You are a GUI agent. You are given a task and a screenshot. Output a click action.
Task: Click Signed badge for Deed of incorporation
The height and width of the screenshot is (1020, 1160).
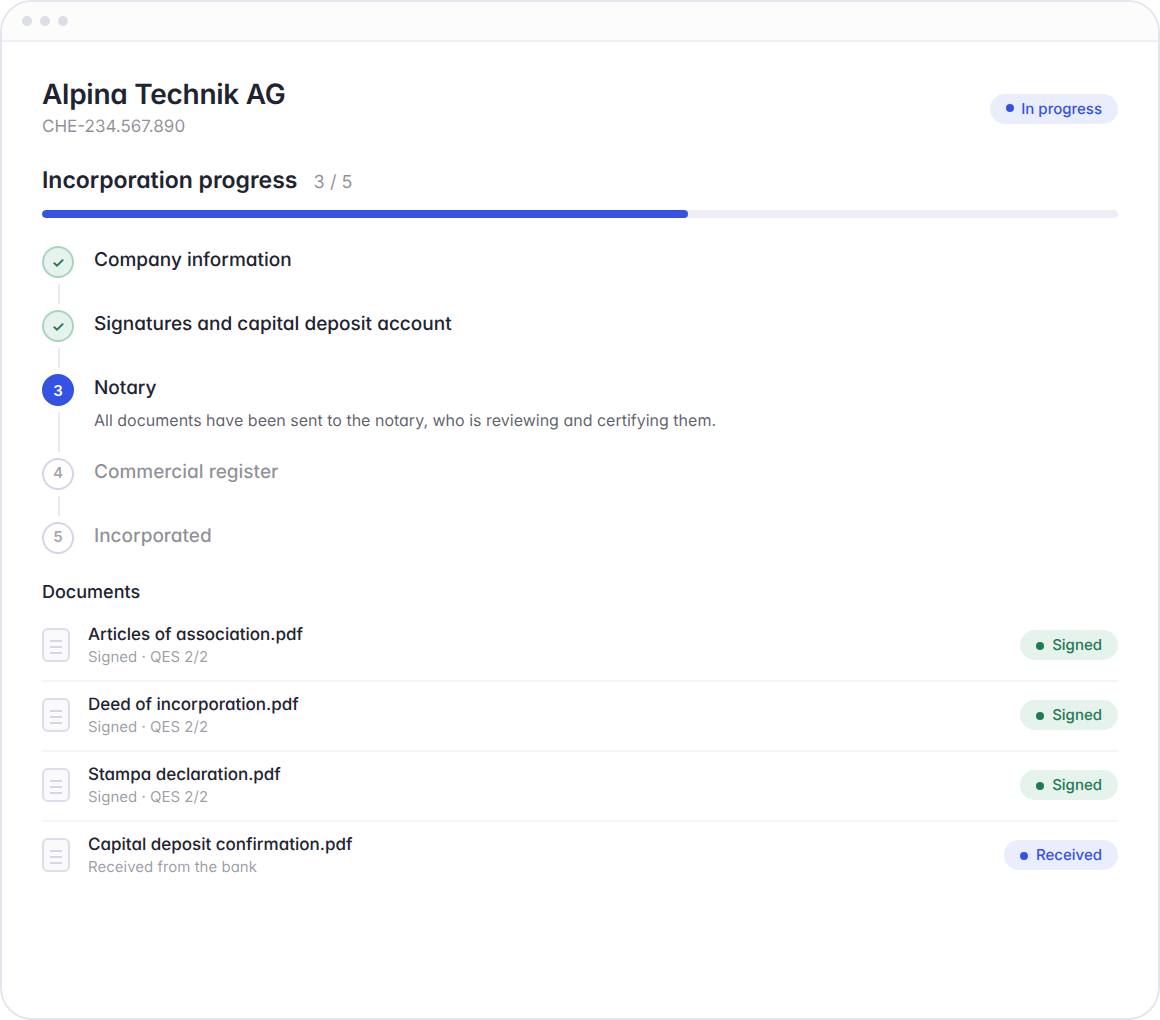click(x=1068, y=715)
